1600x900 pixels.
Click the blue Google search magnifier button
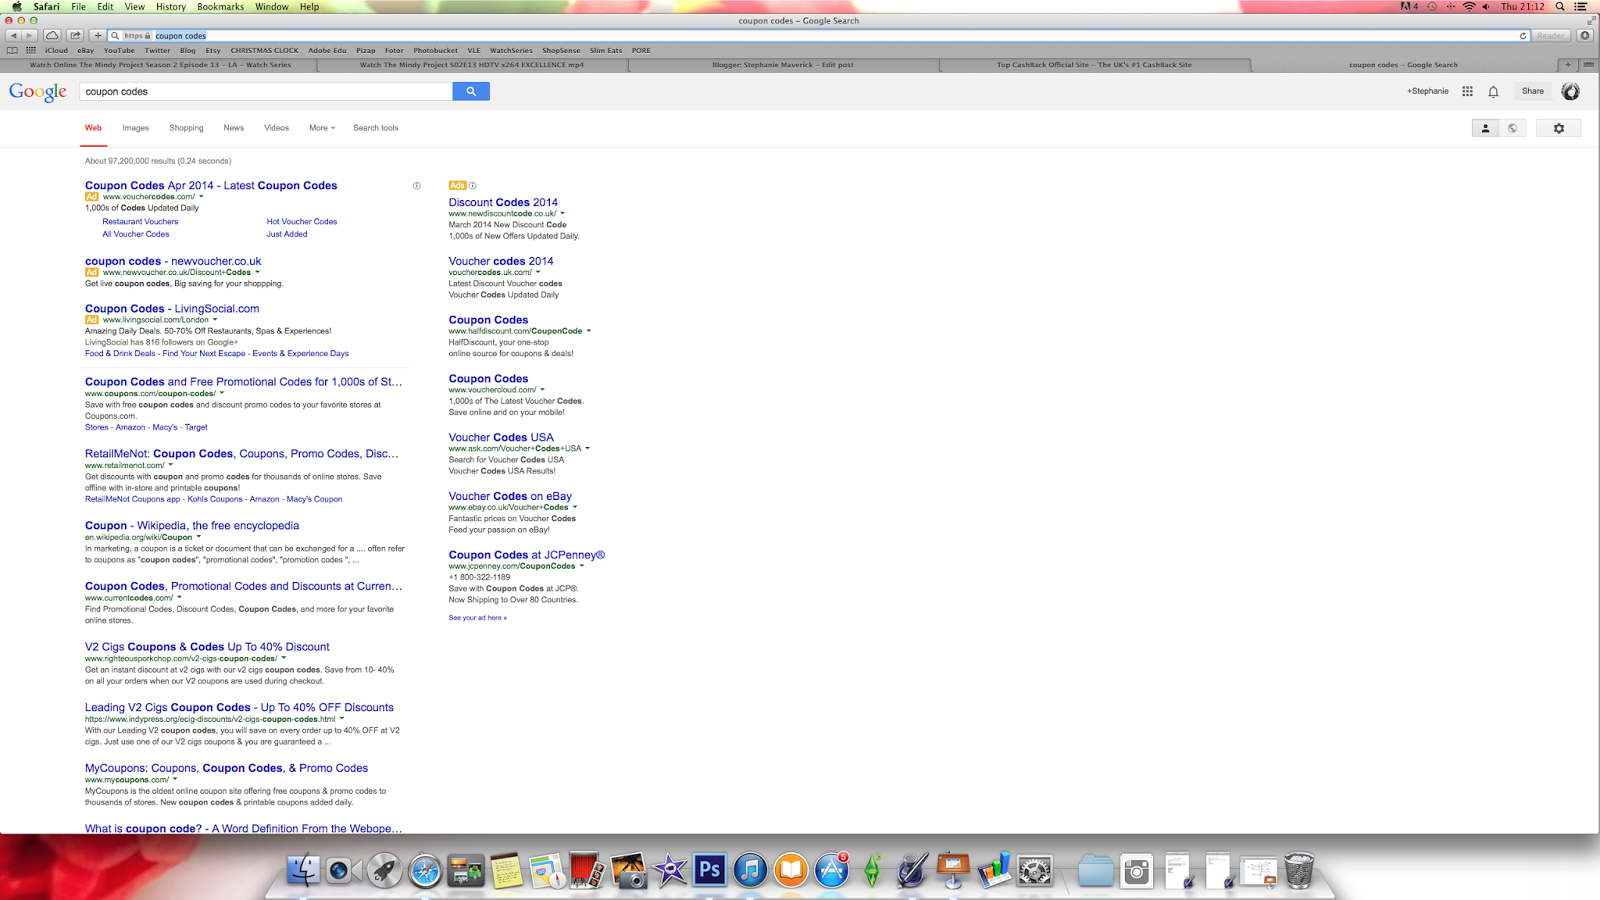tap(471, 91)
